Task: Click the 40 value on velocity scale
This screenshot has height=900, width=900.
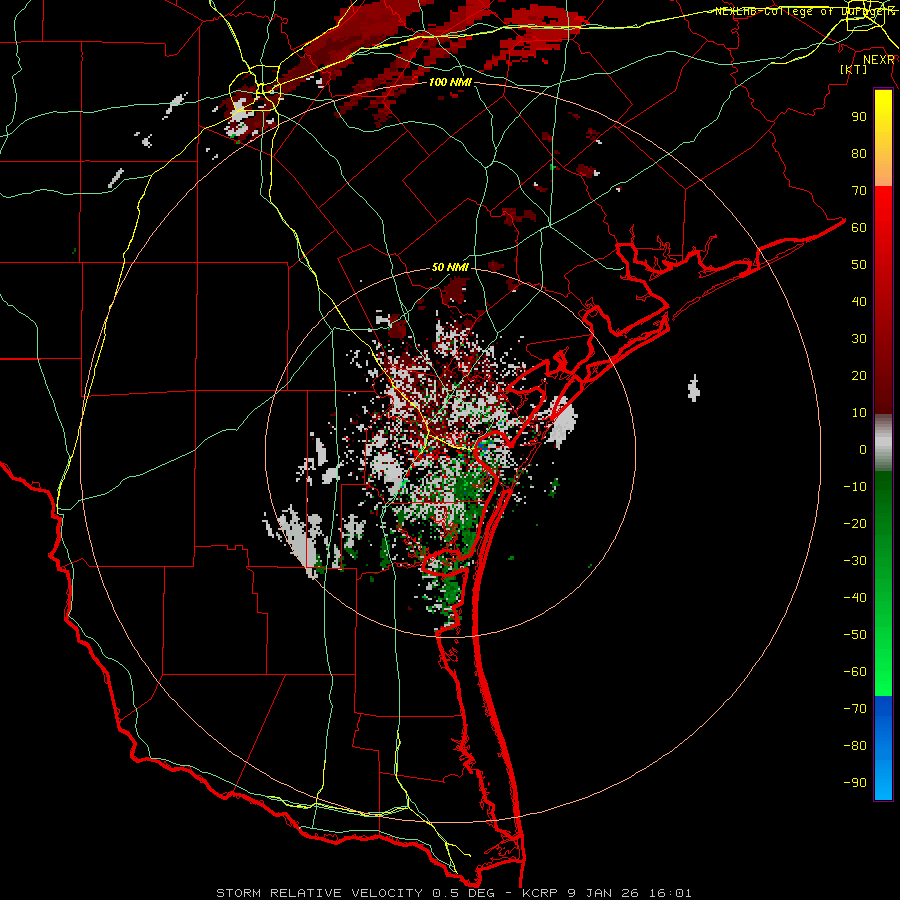Action: point(859,302)
